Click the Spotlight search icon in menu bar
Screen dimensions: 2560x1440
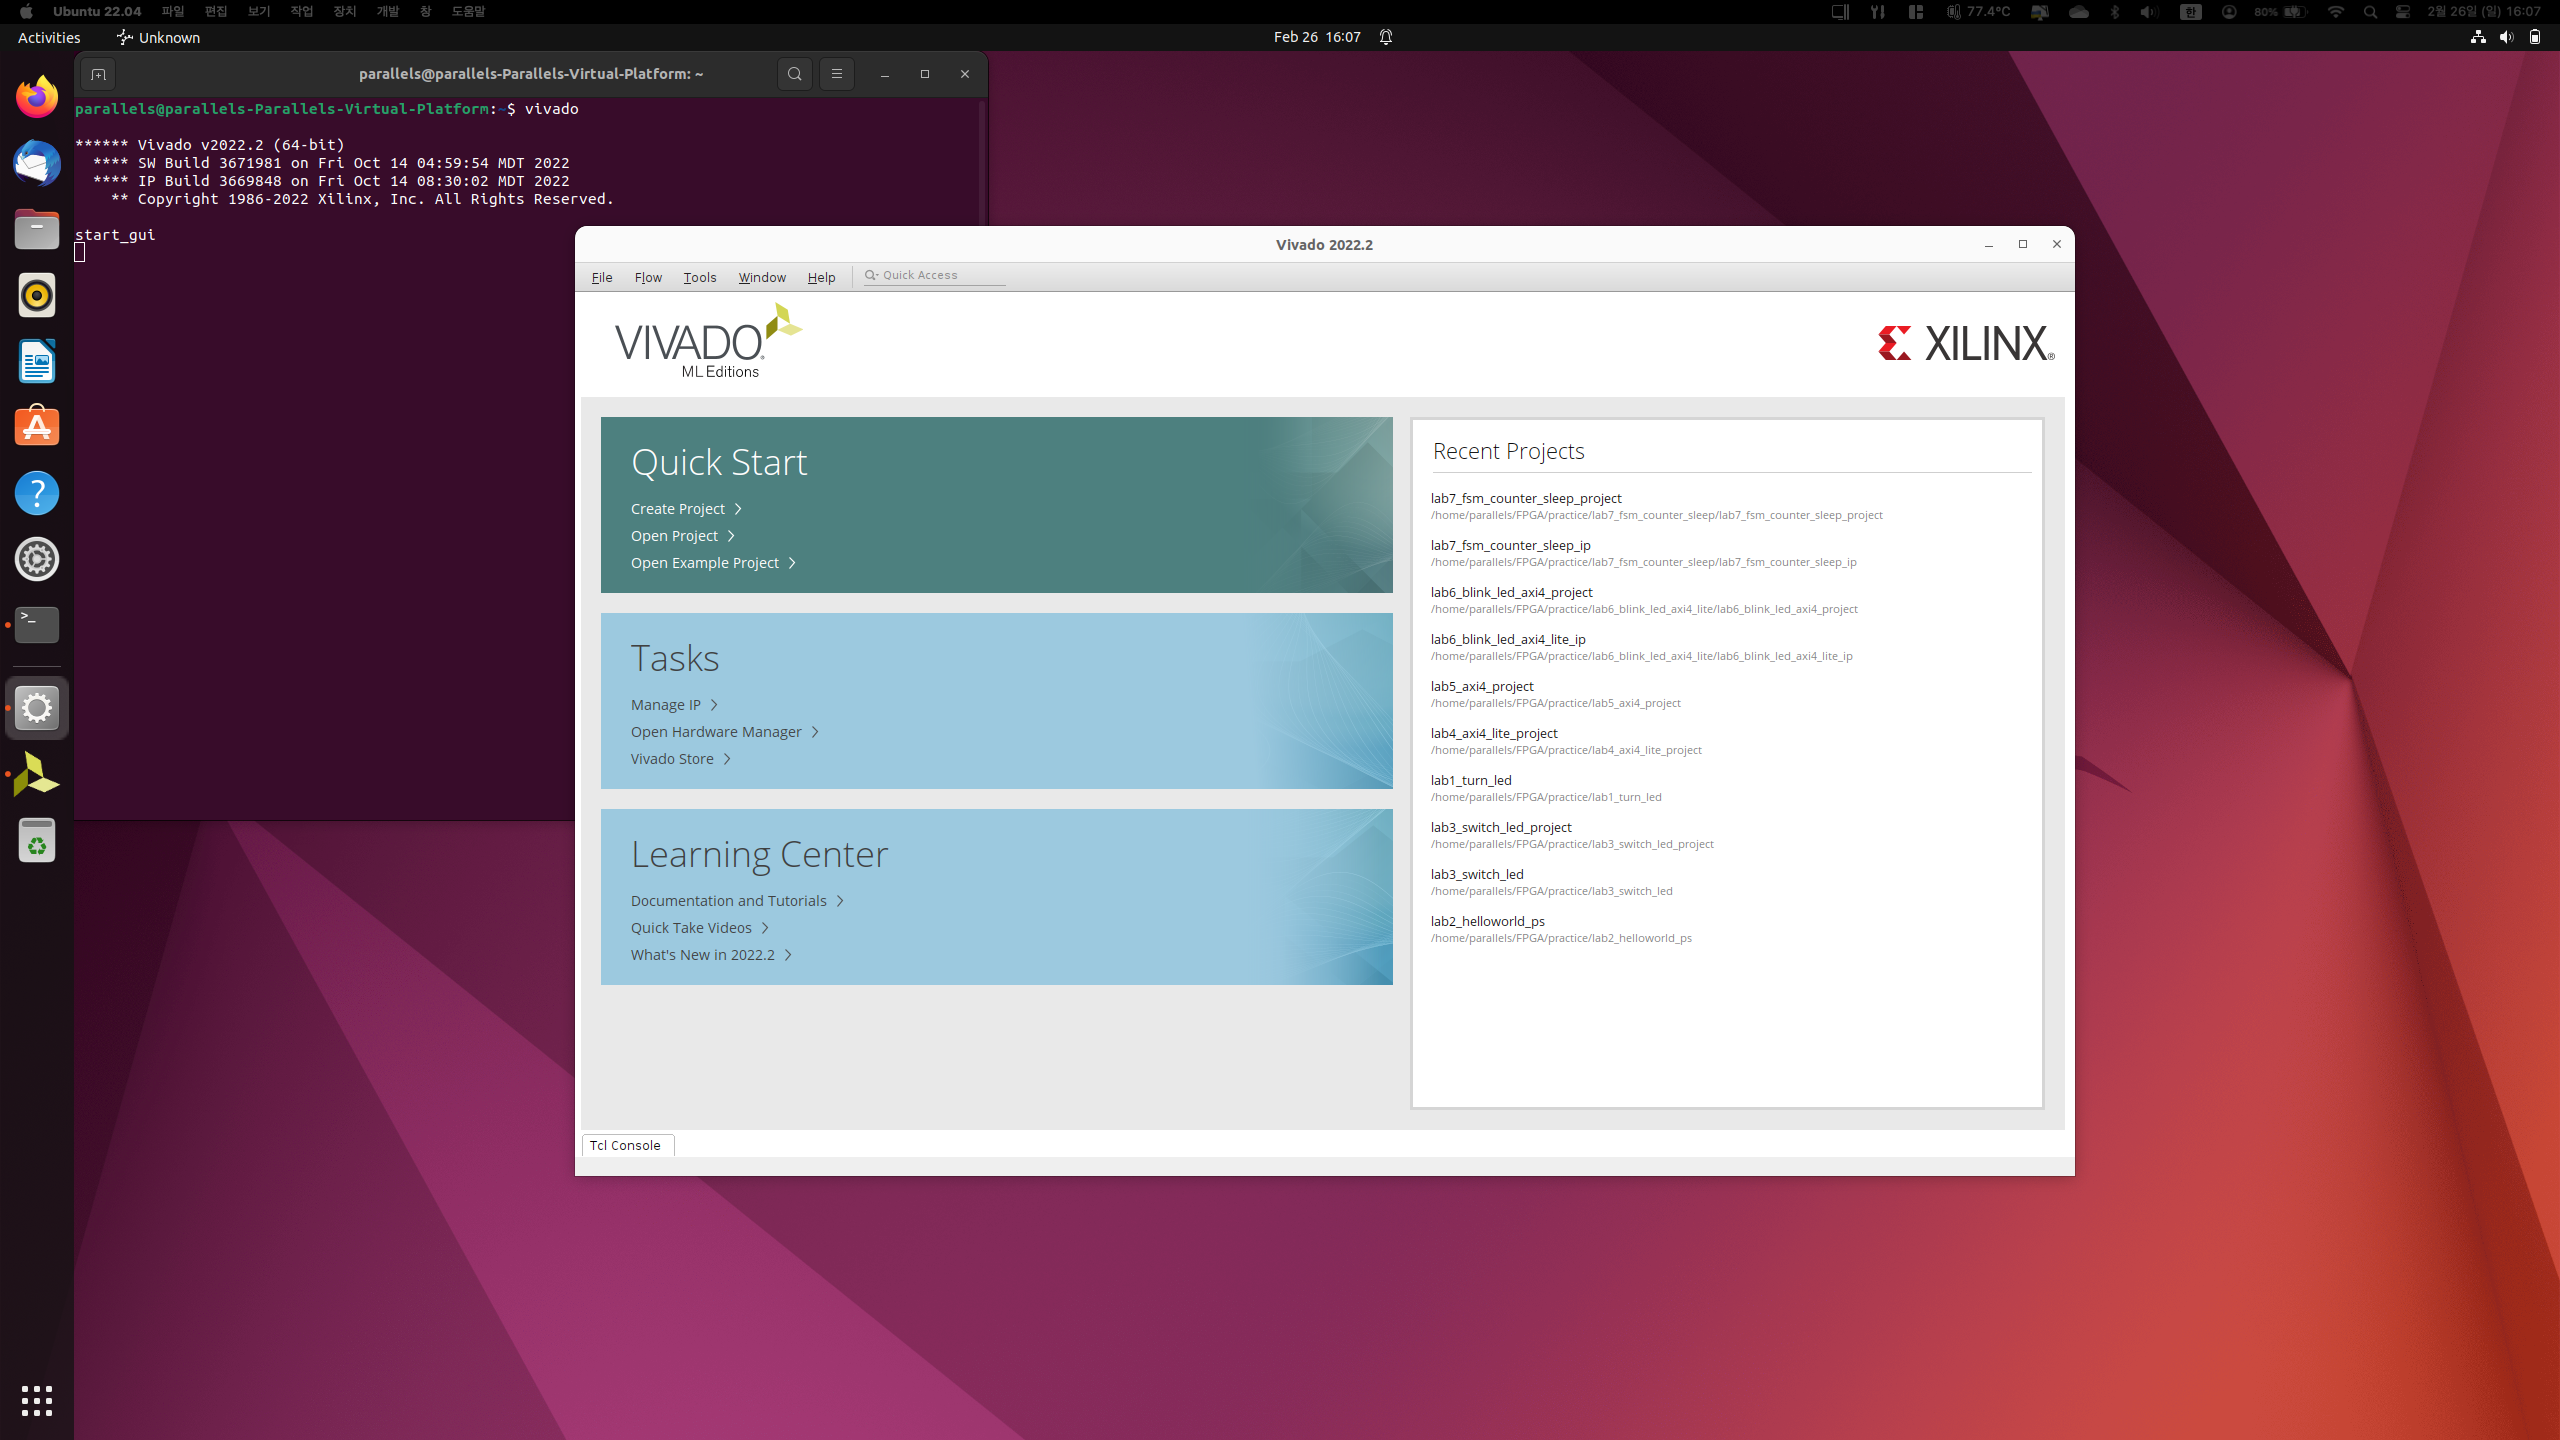click(x=2370, y=11)
